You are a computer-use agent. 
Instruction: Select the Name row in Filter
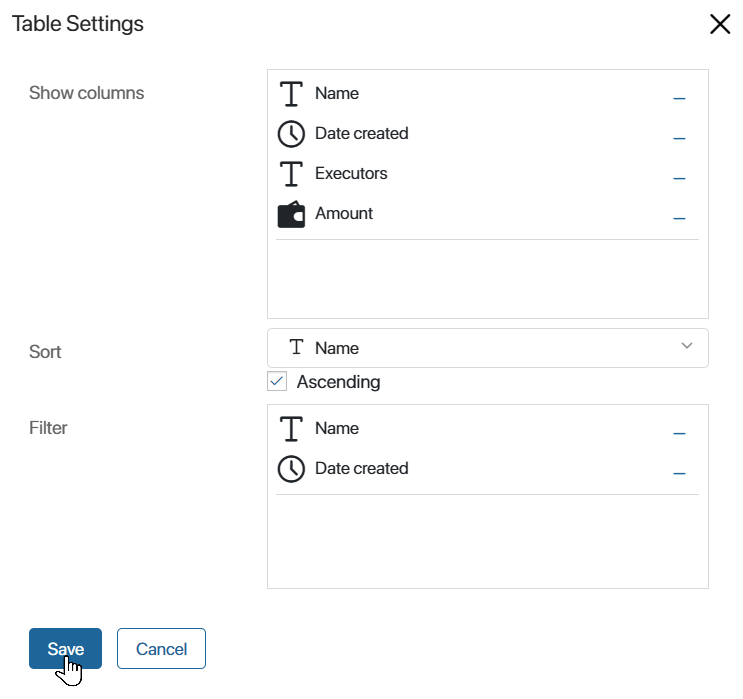click(x=488, y=428)
